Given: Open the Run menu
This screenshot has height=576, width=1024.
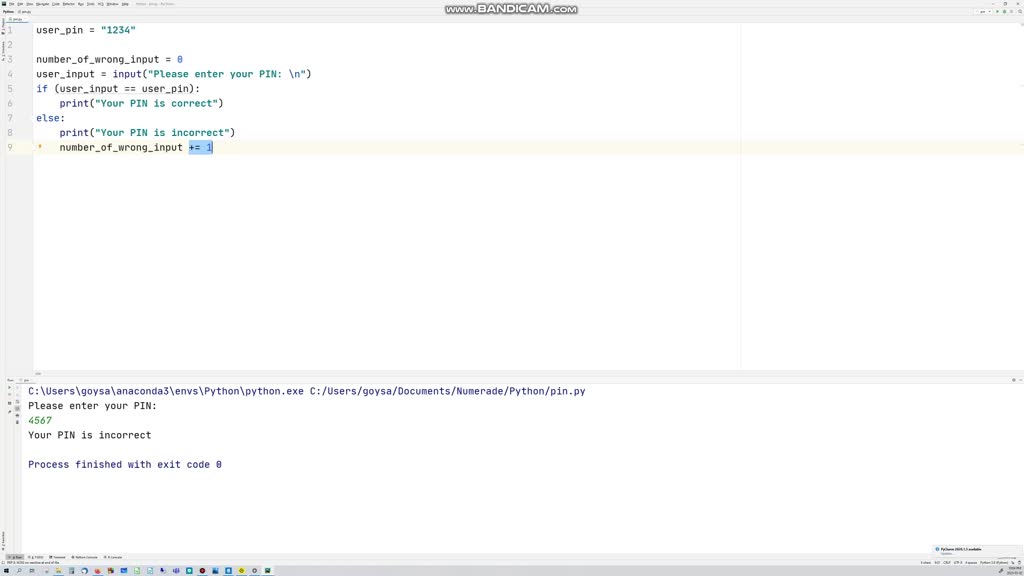Looking at the screenshot, I should [80, 4].
